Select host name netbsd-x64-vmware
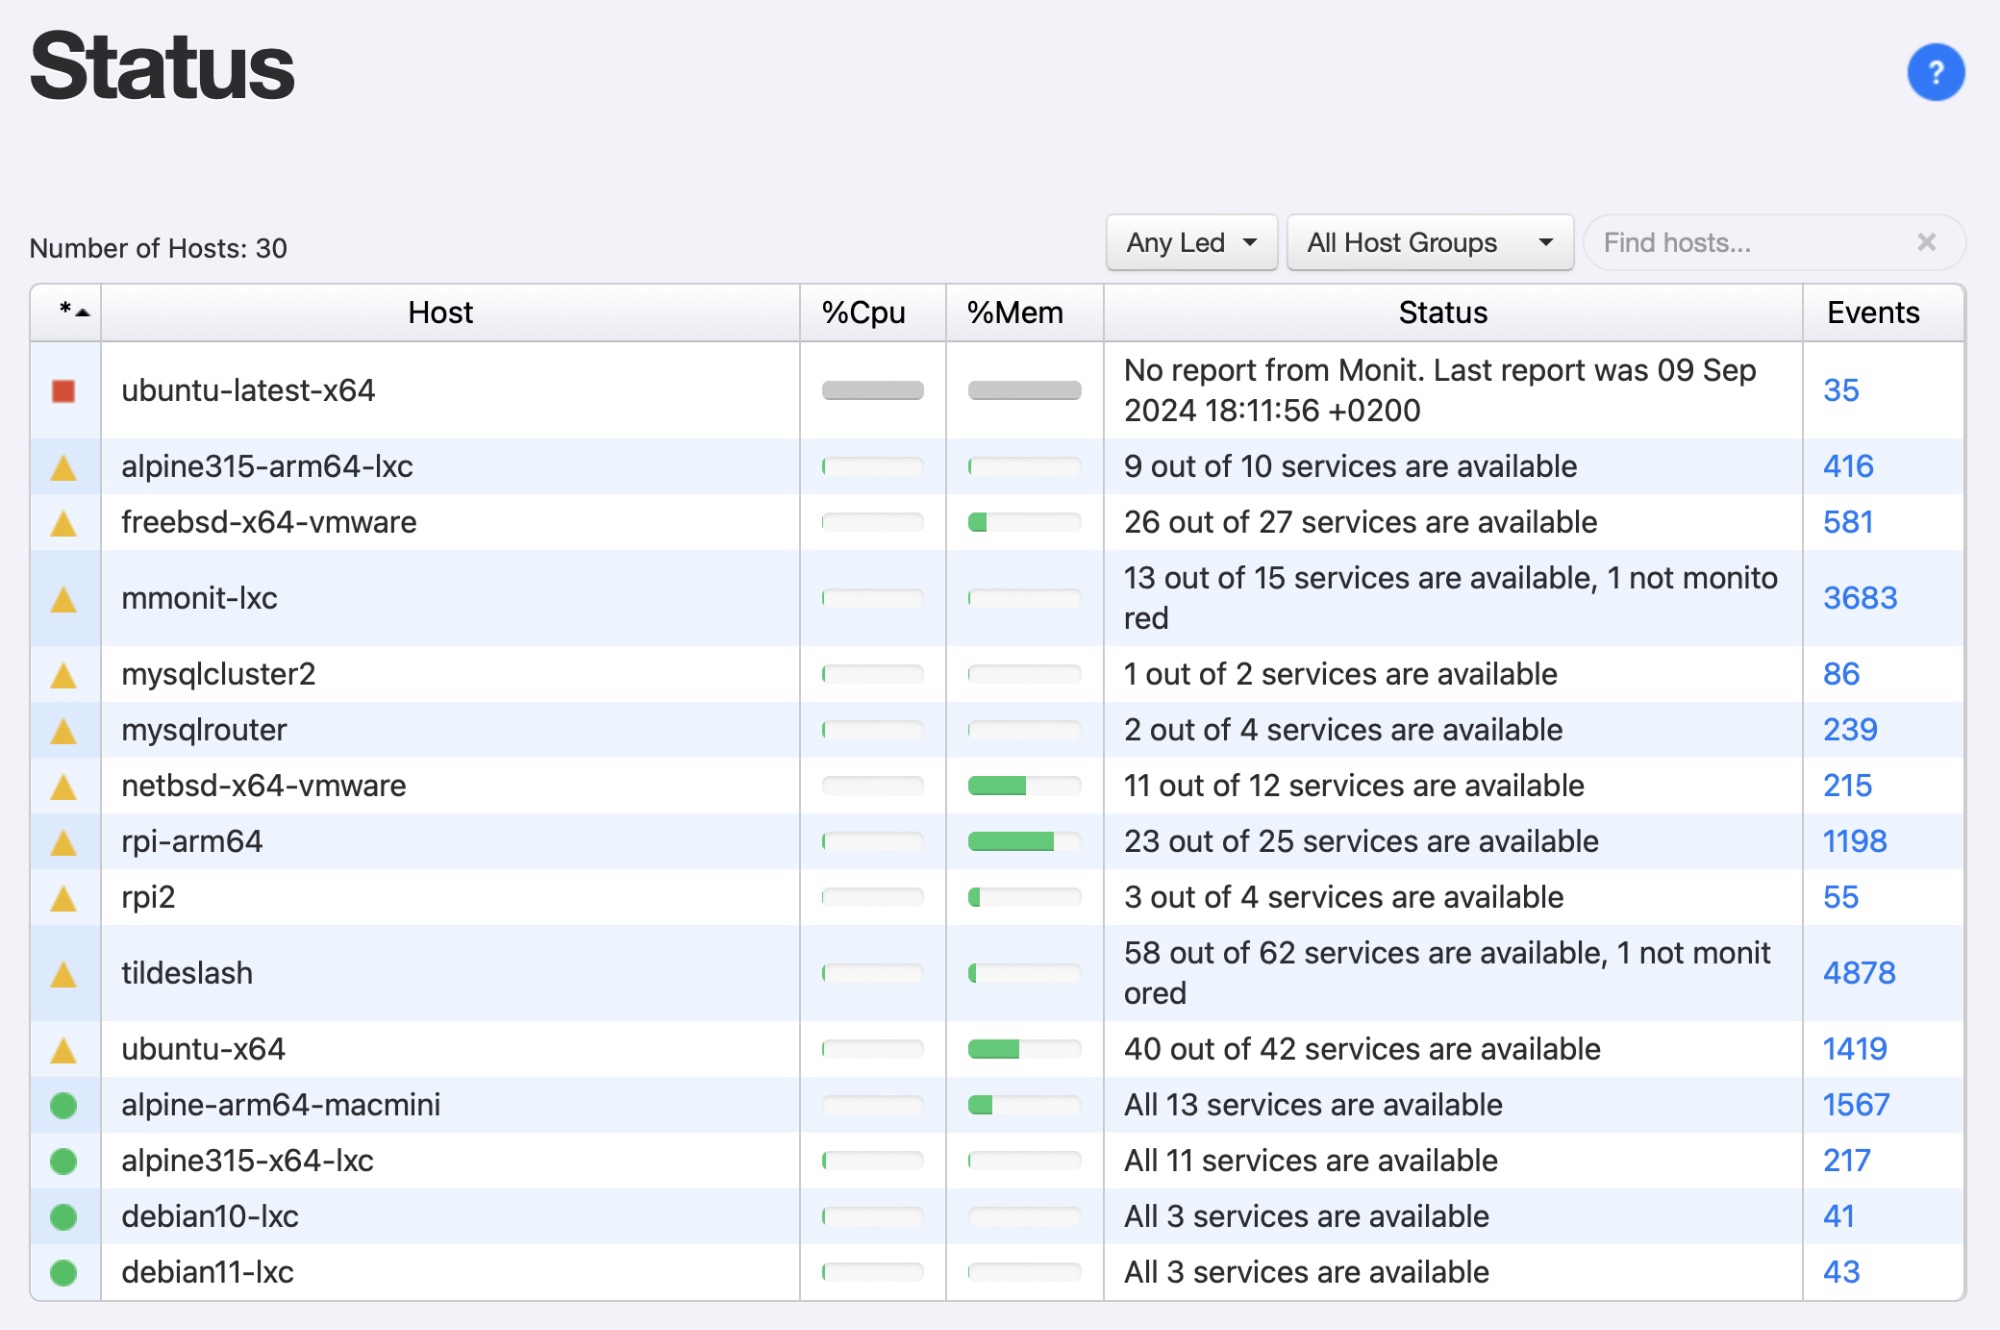 [x=264, y=786]
